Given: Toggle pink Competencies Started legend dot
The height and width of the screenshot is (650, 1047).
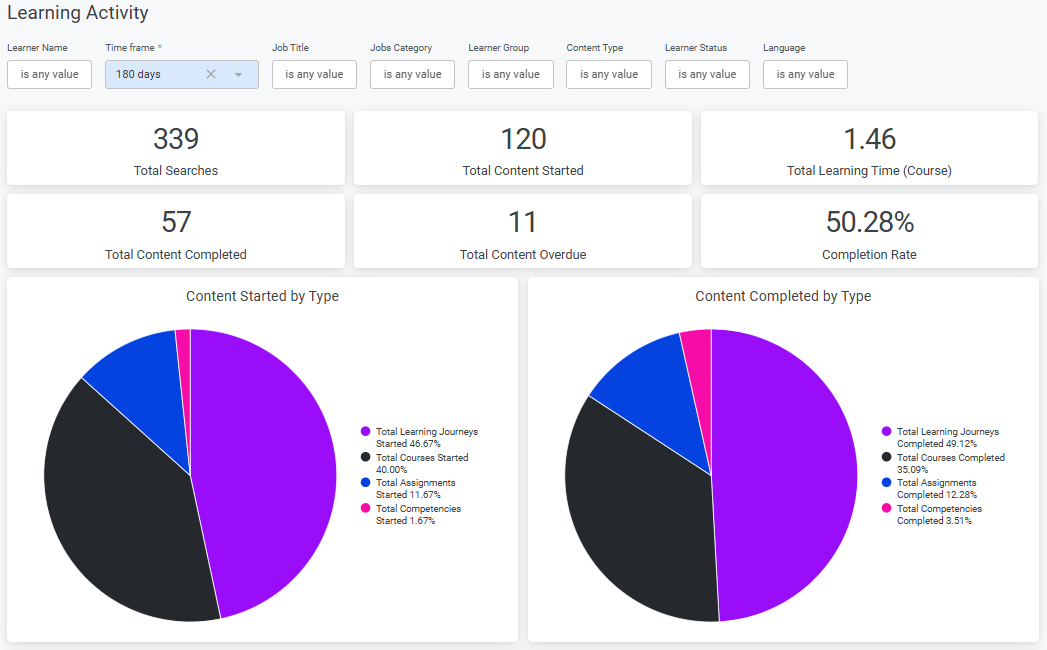Looking at the screenshot, I should pos(365,508).
